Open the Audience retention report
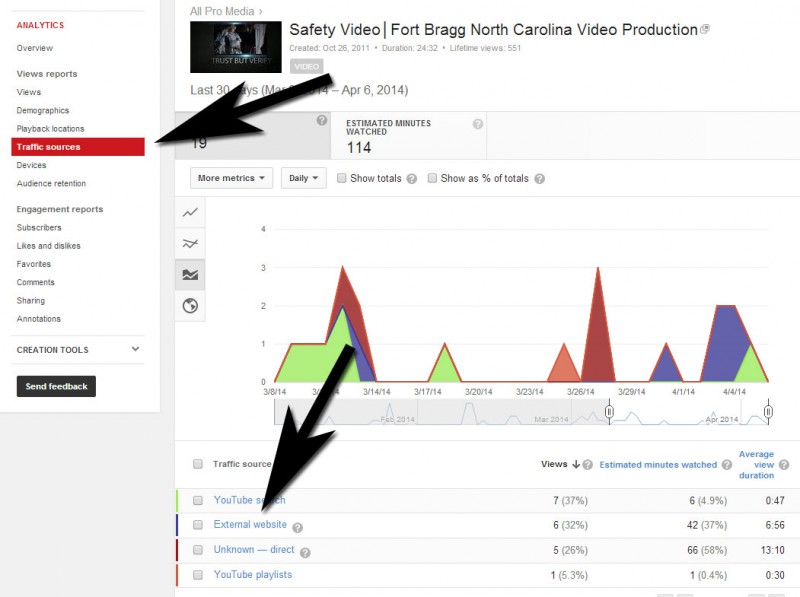Screen dimensions: 800x597 [52, 184]
